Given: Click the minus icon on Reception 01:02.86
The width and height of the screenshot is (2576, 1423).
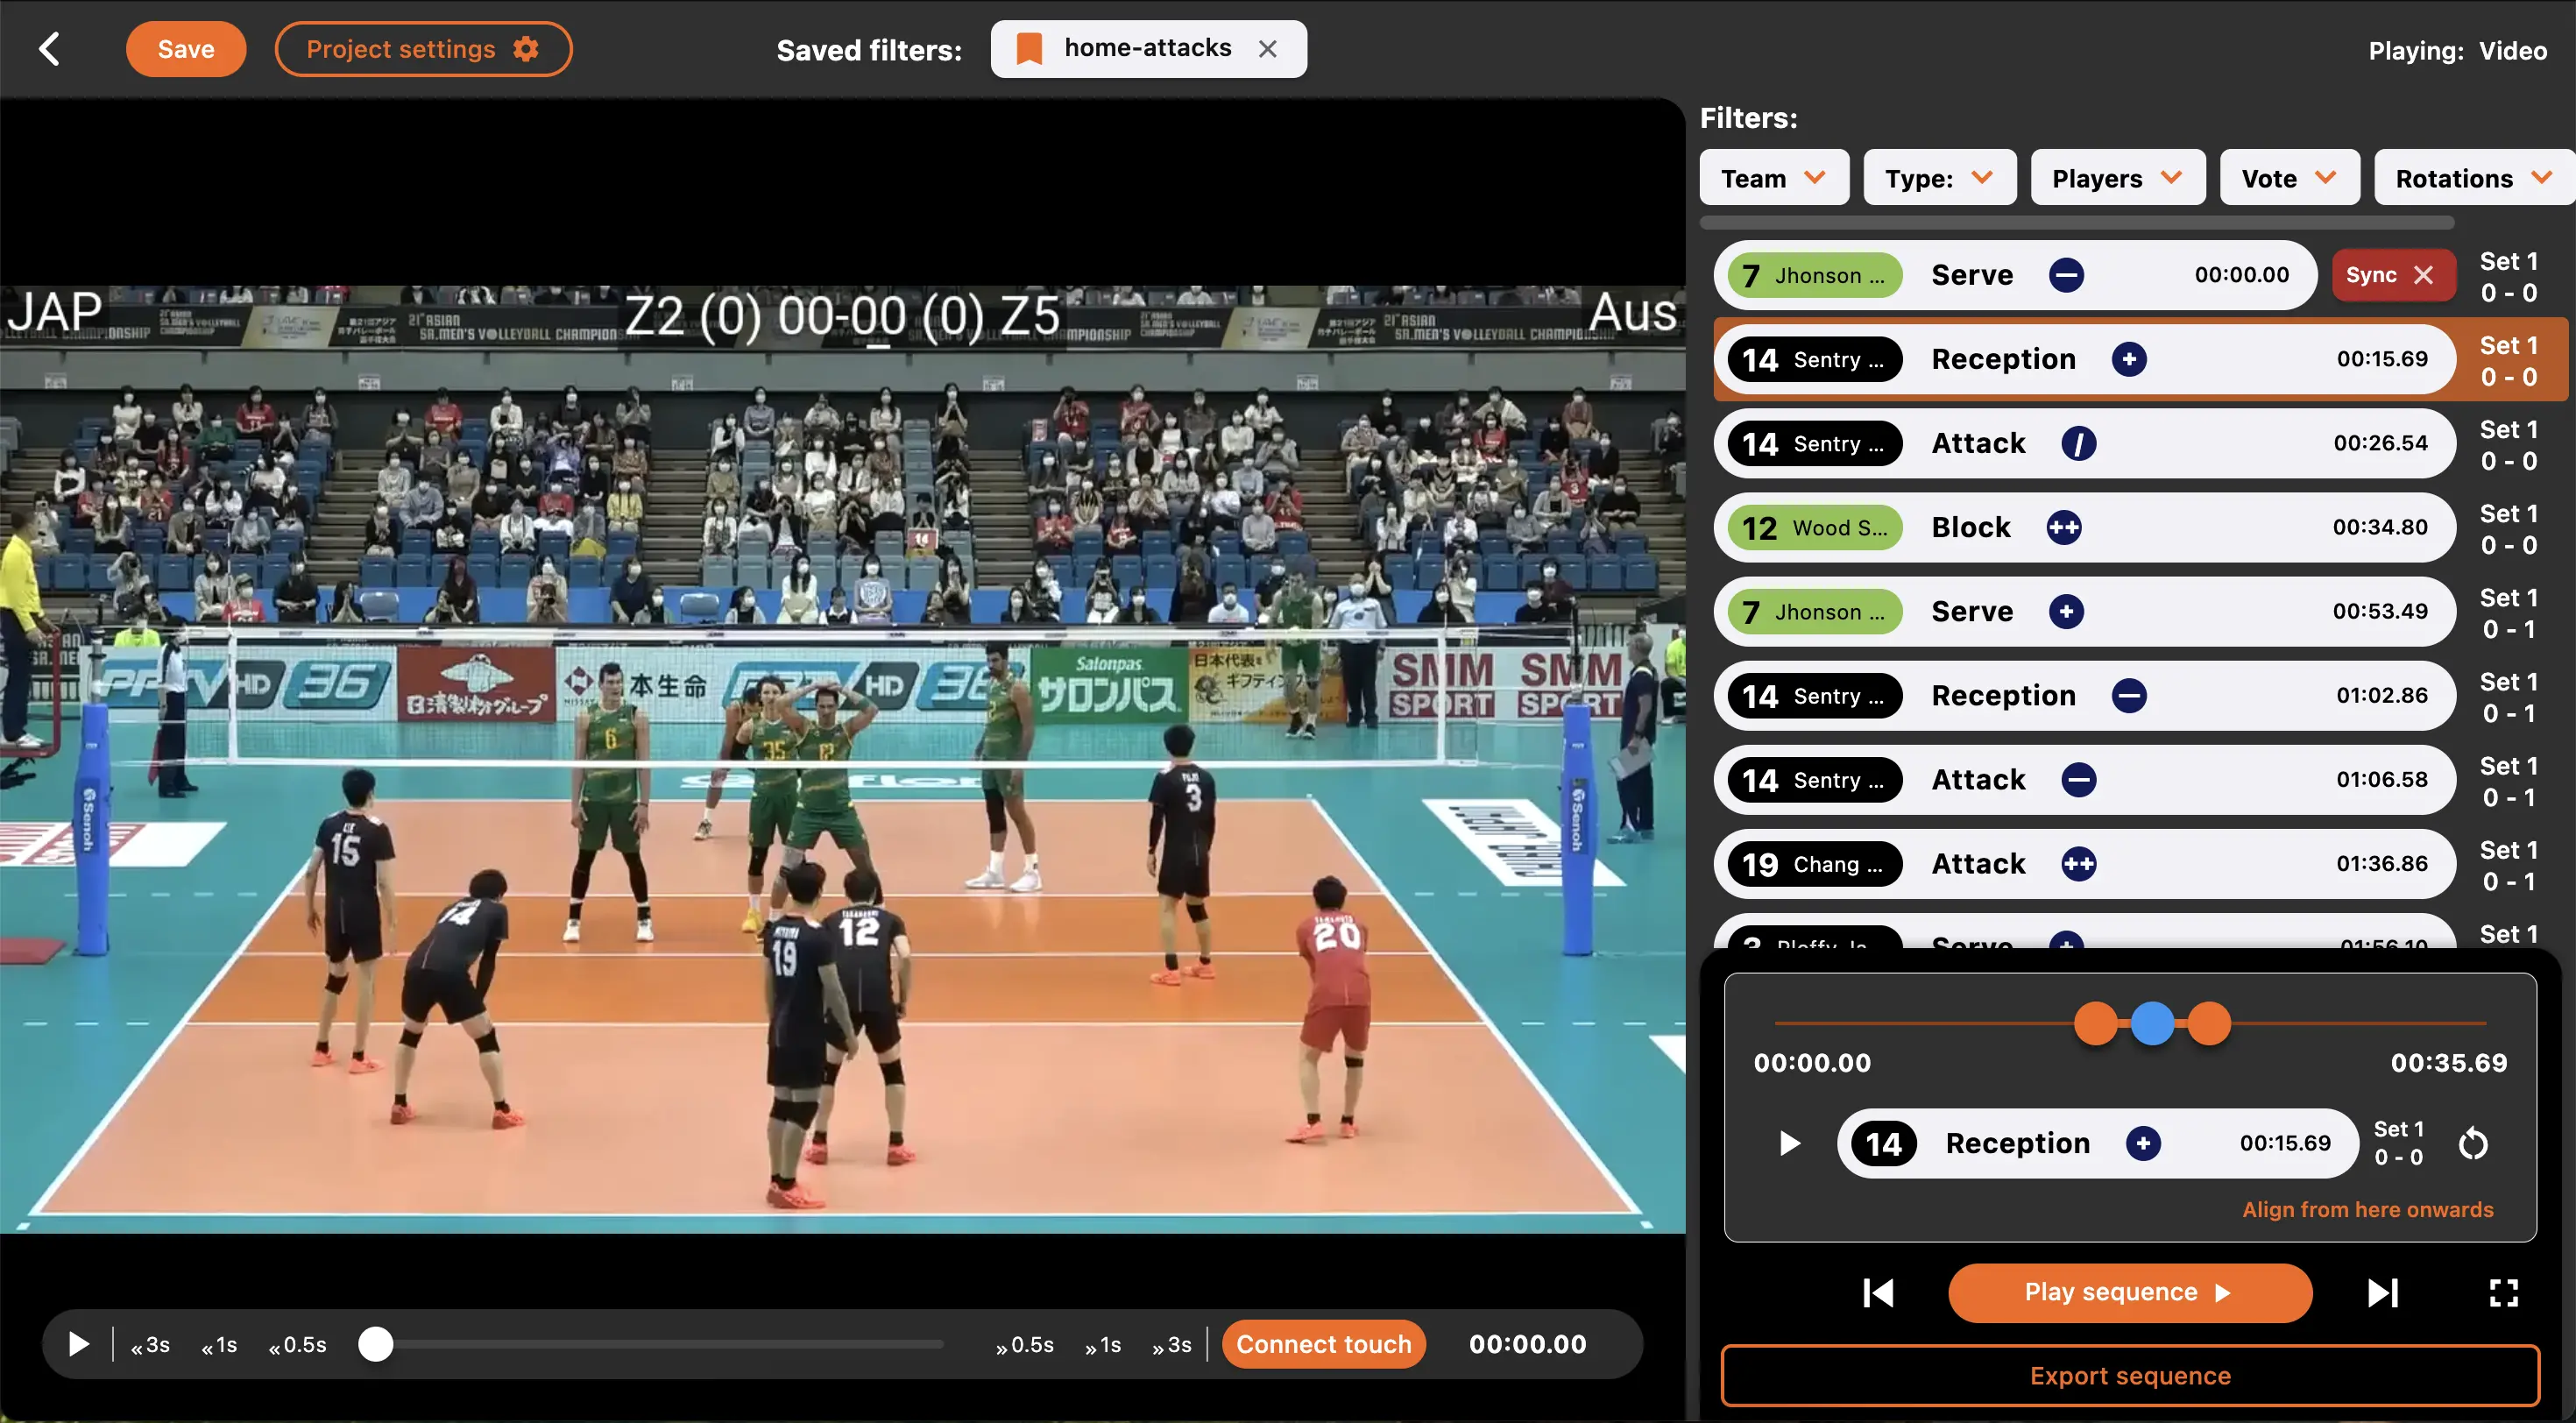Looking at the screenshot, I should [2129, 695].
